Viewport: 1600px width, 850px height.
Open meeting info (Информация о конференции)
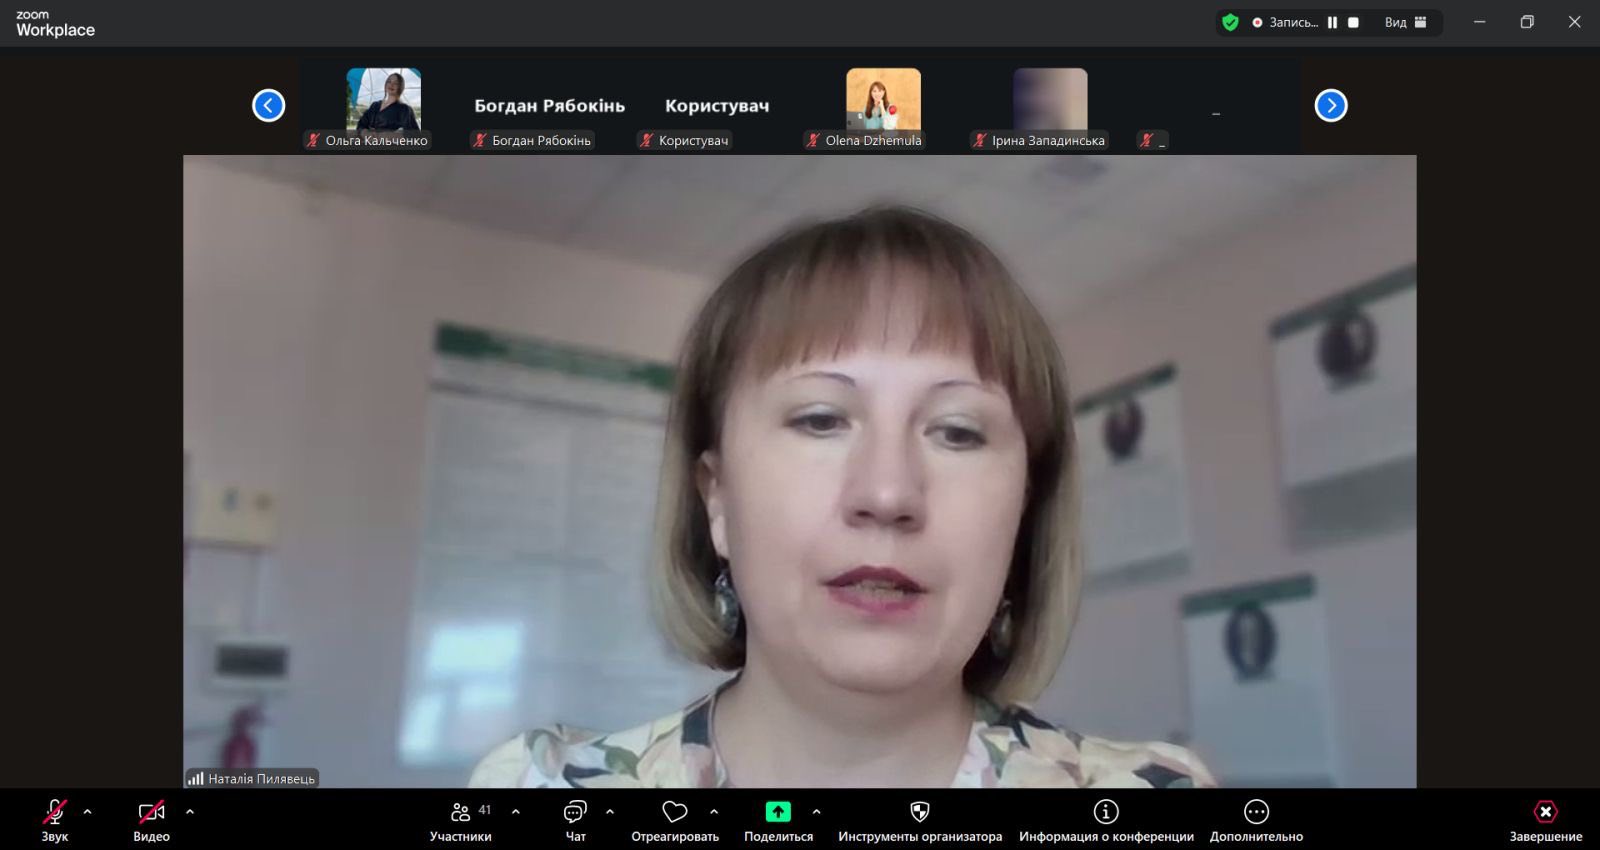coord(1106,820)
